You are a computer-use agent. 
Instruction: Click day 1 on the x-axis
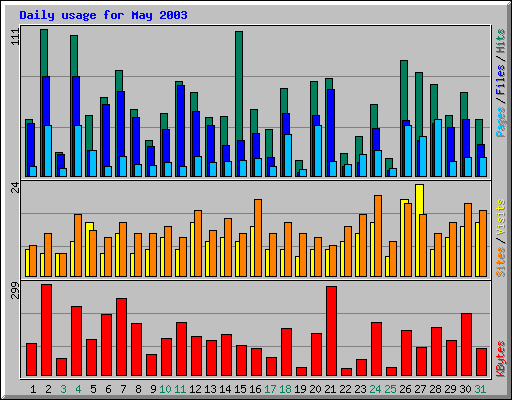[33, 389]
